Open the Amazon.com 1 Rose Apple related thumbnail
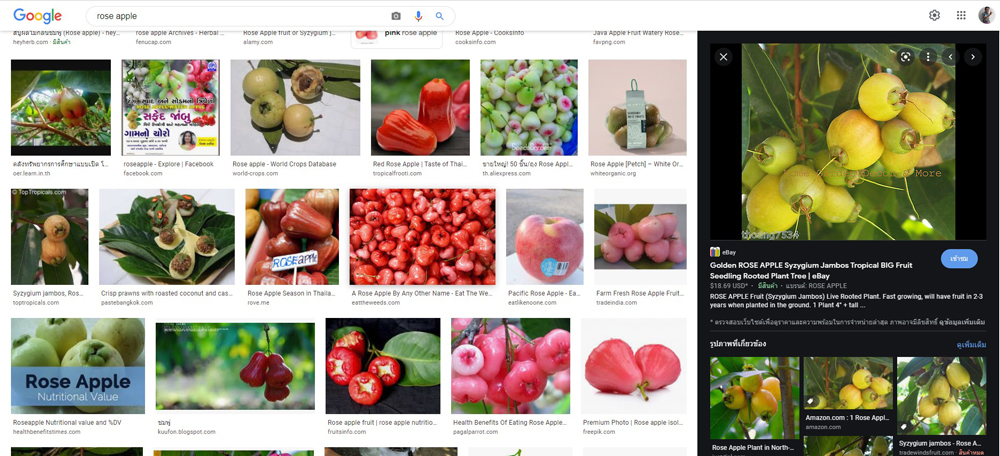This screenshot has width=1000, height=456. click(848, 383)
